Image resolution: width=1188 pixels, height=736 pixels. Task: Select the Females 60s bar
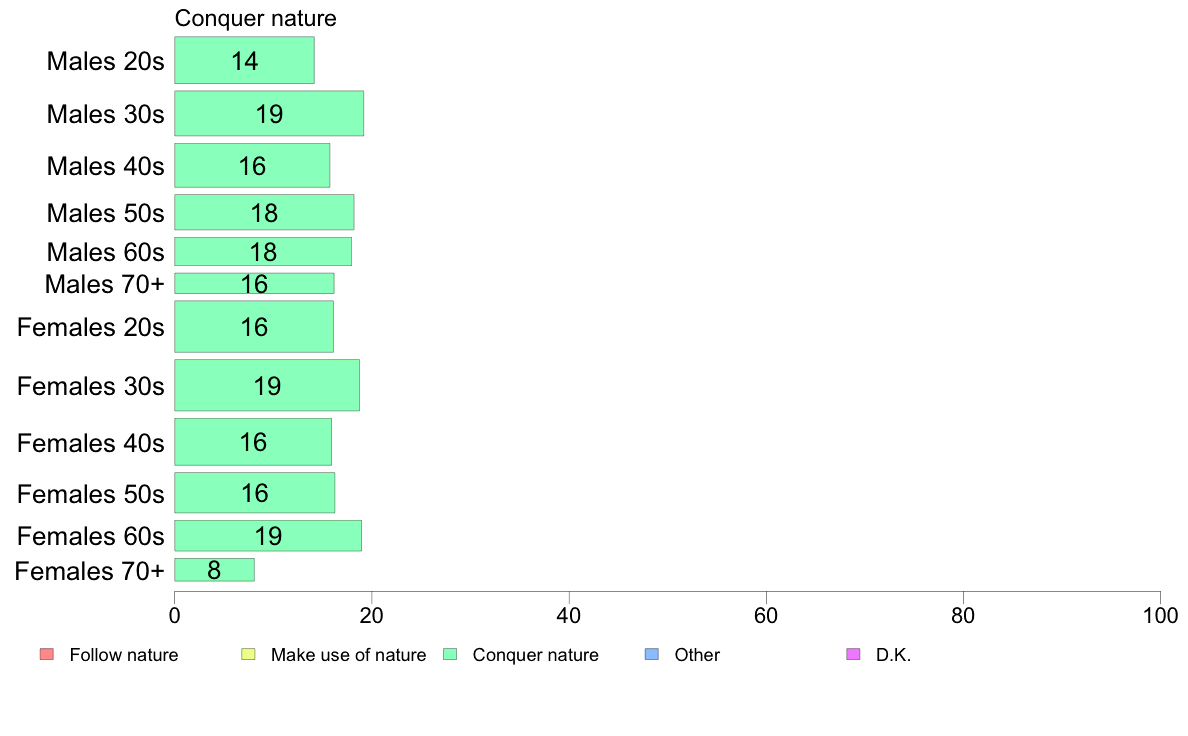pyautogui.click(x=267, y=536)
